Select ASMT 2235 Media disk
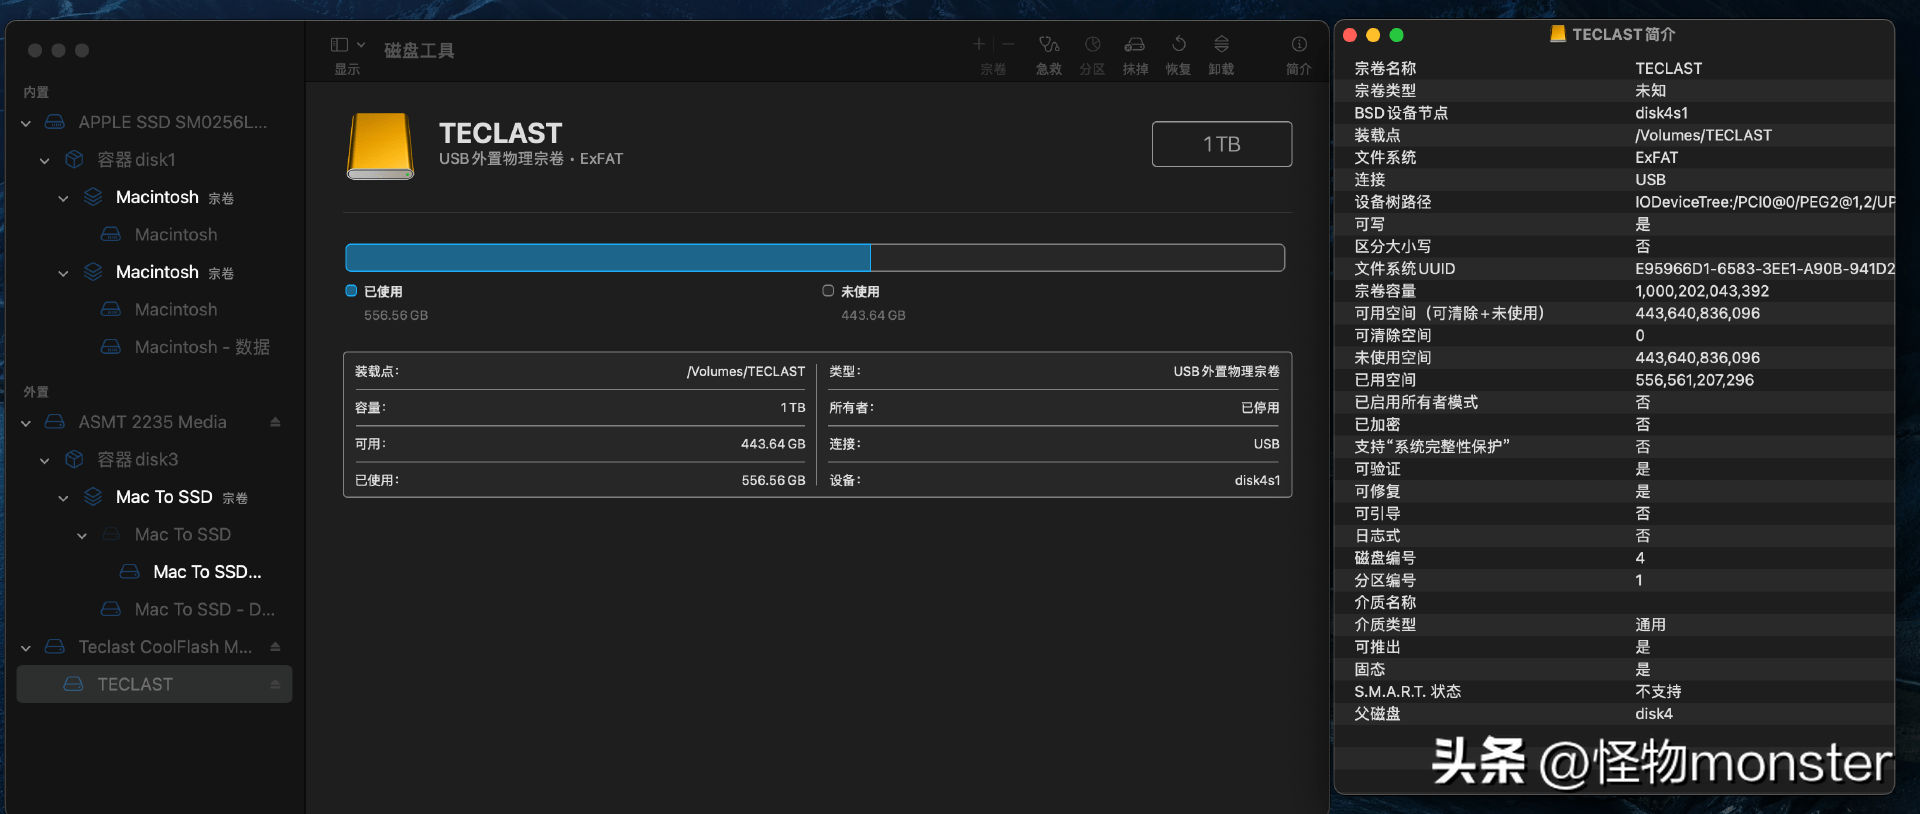Viewport: 1920px width, 814px height. [153, 422]
